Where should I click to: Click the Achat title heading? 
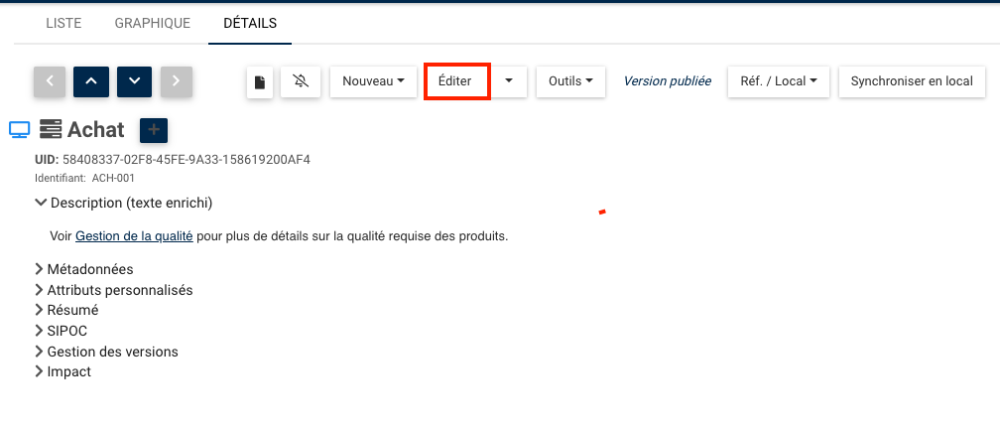96,130
